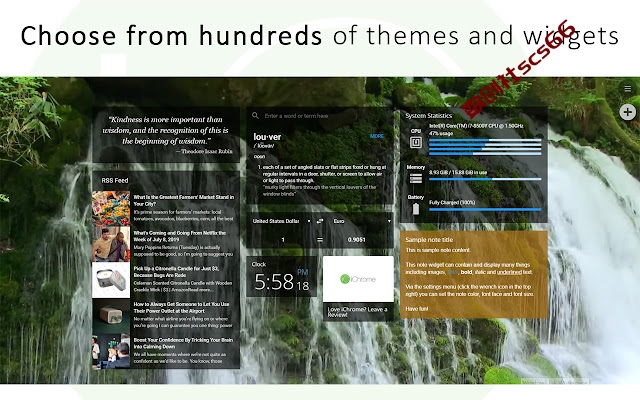Click the iChrome logo image
This screenshot has height=400, width=640.
pos(358,279)
